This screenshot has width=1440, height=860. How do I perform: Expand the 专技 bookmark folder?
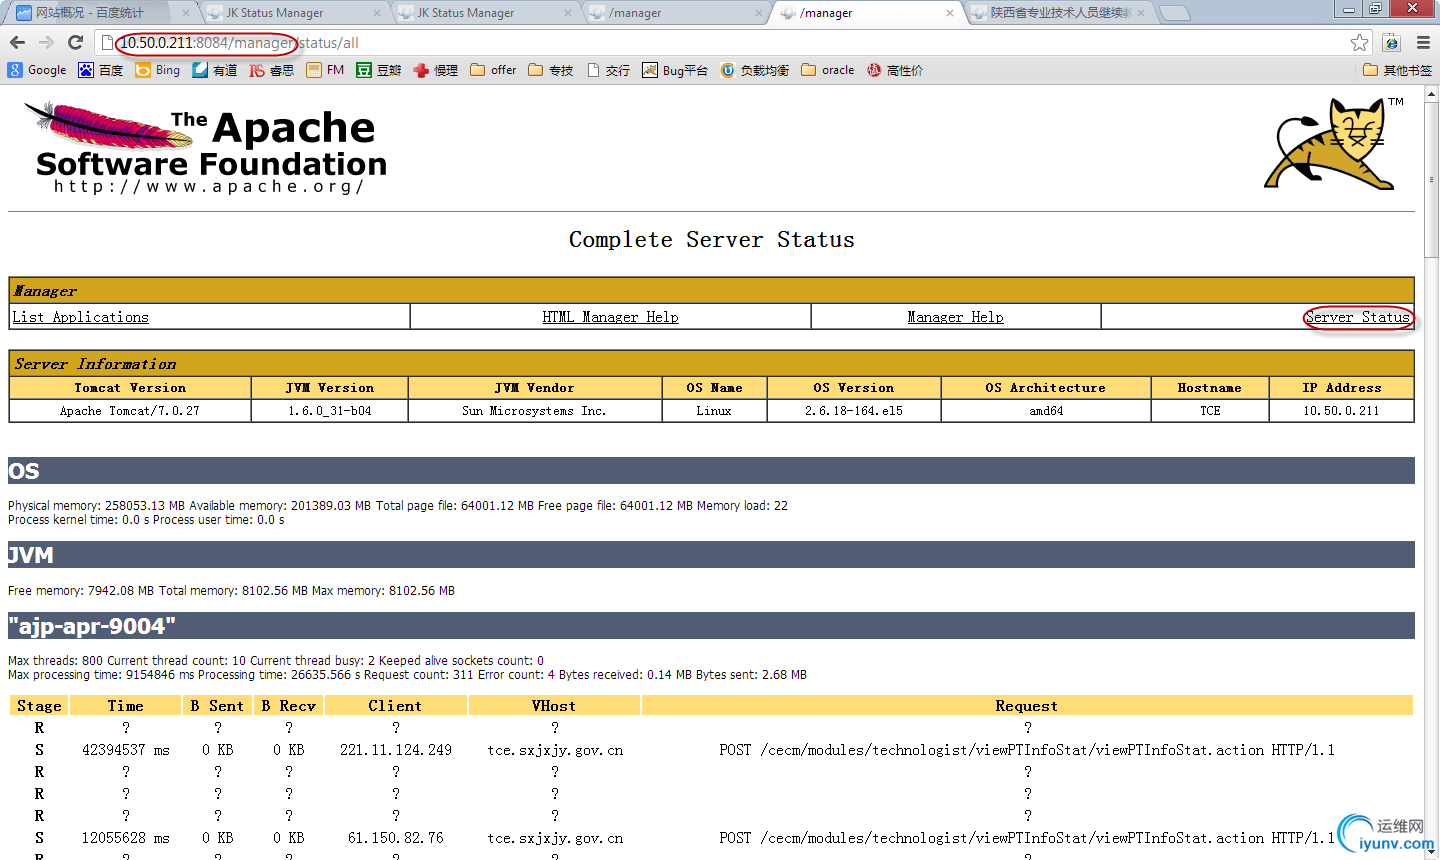coord(551,70)
